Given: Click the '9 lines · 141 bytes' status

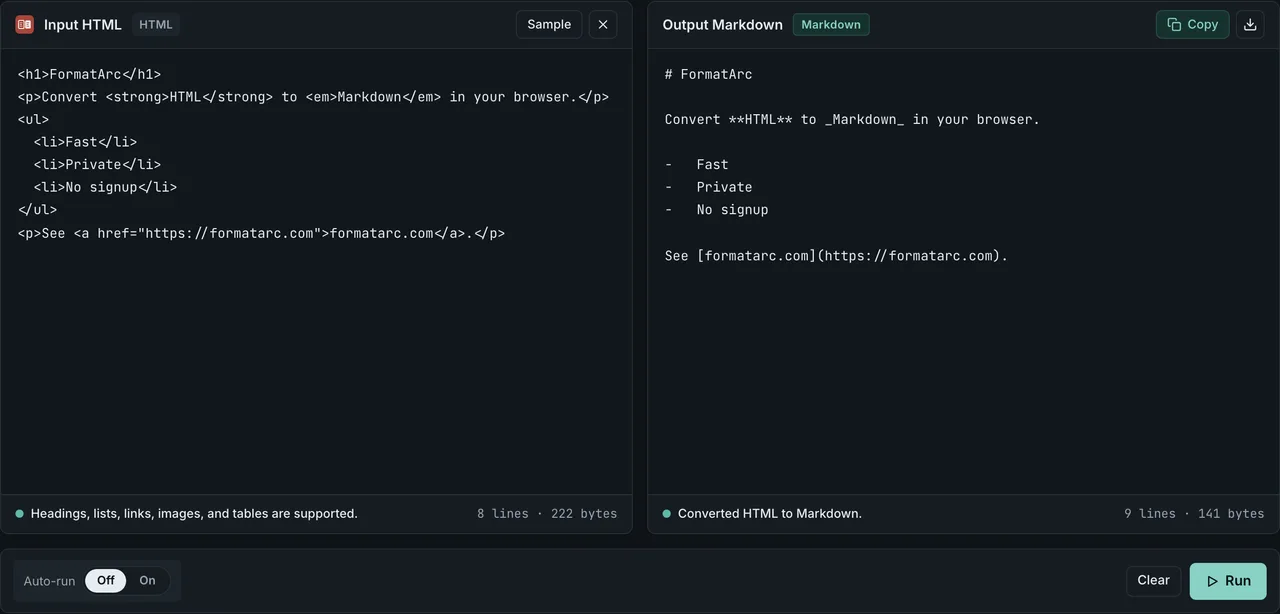Looking at the screenshot, I should click(x=1194, y=513).
